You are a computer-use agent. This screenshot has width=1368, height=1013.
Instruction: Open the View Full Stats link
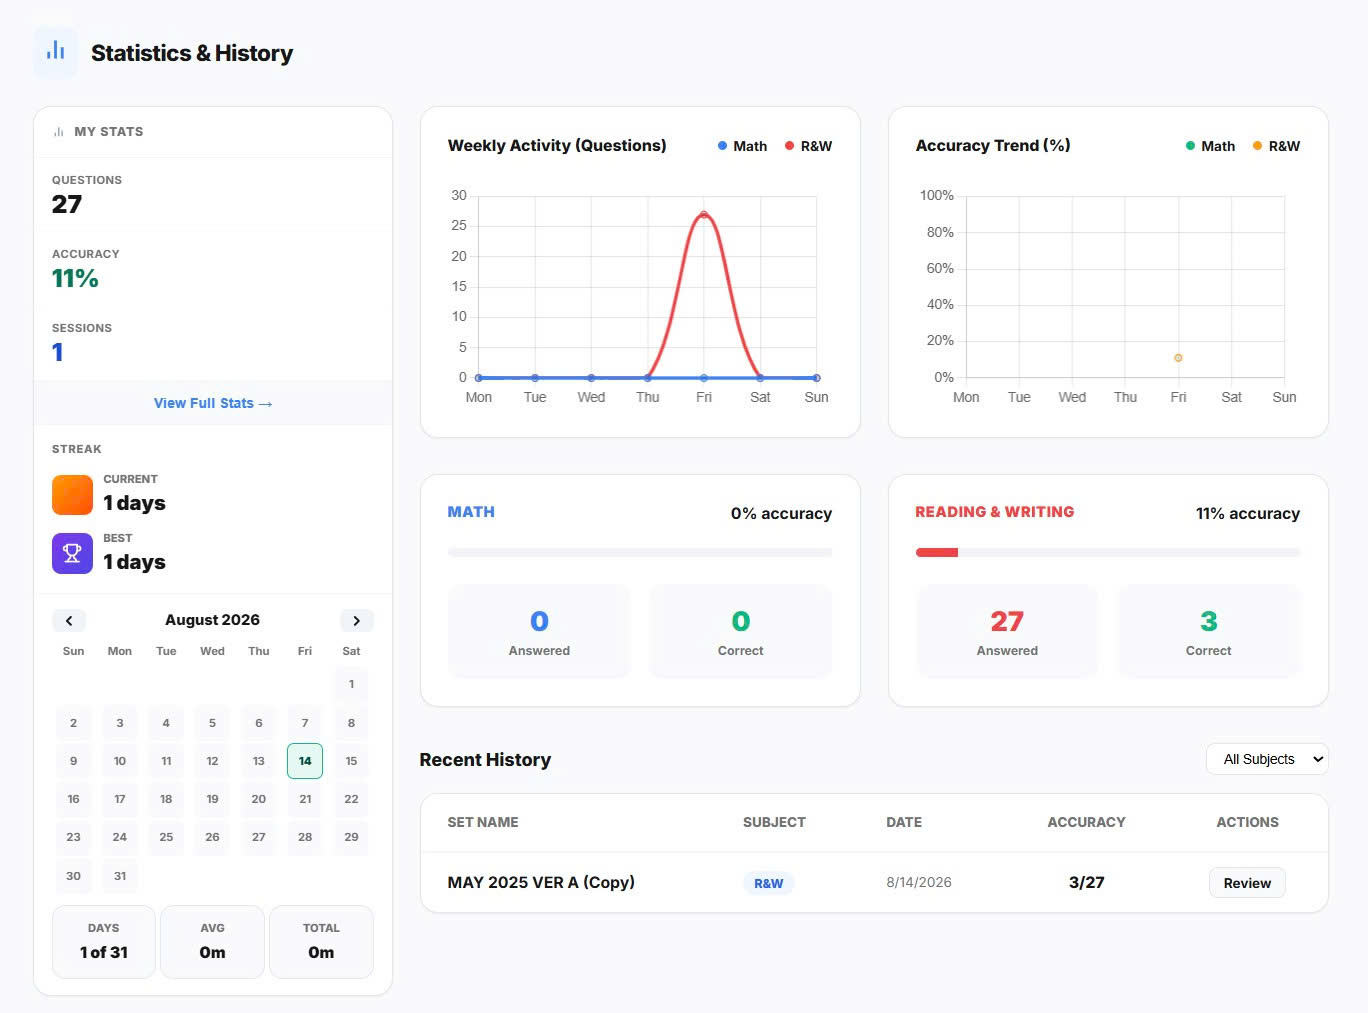213,403
